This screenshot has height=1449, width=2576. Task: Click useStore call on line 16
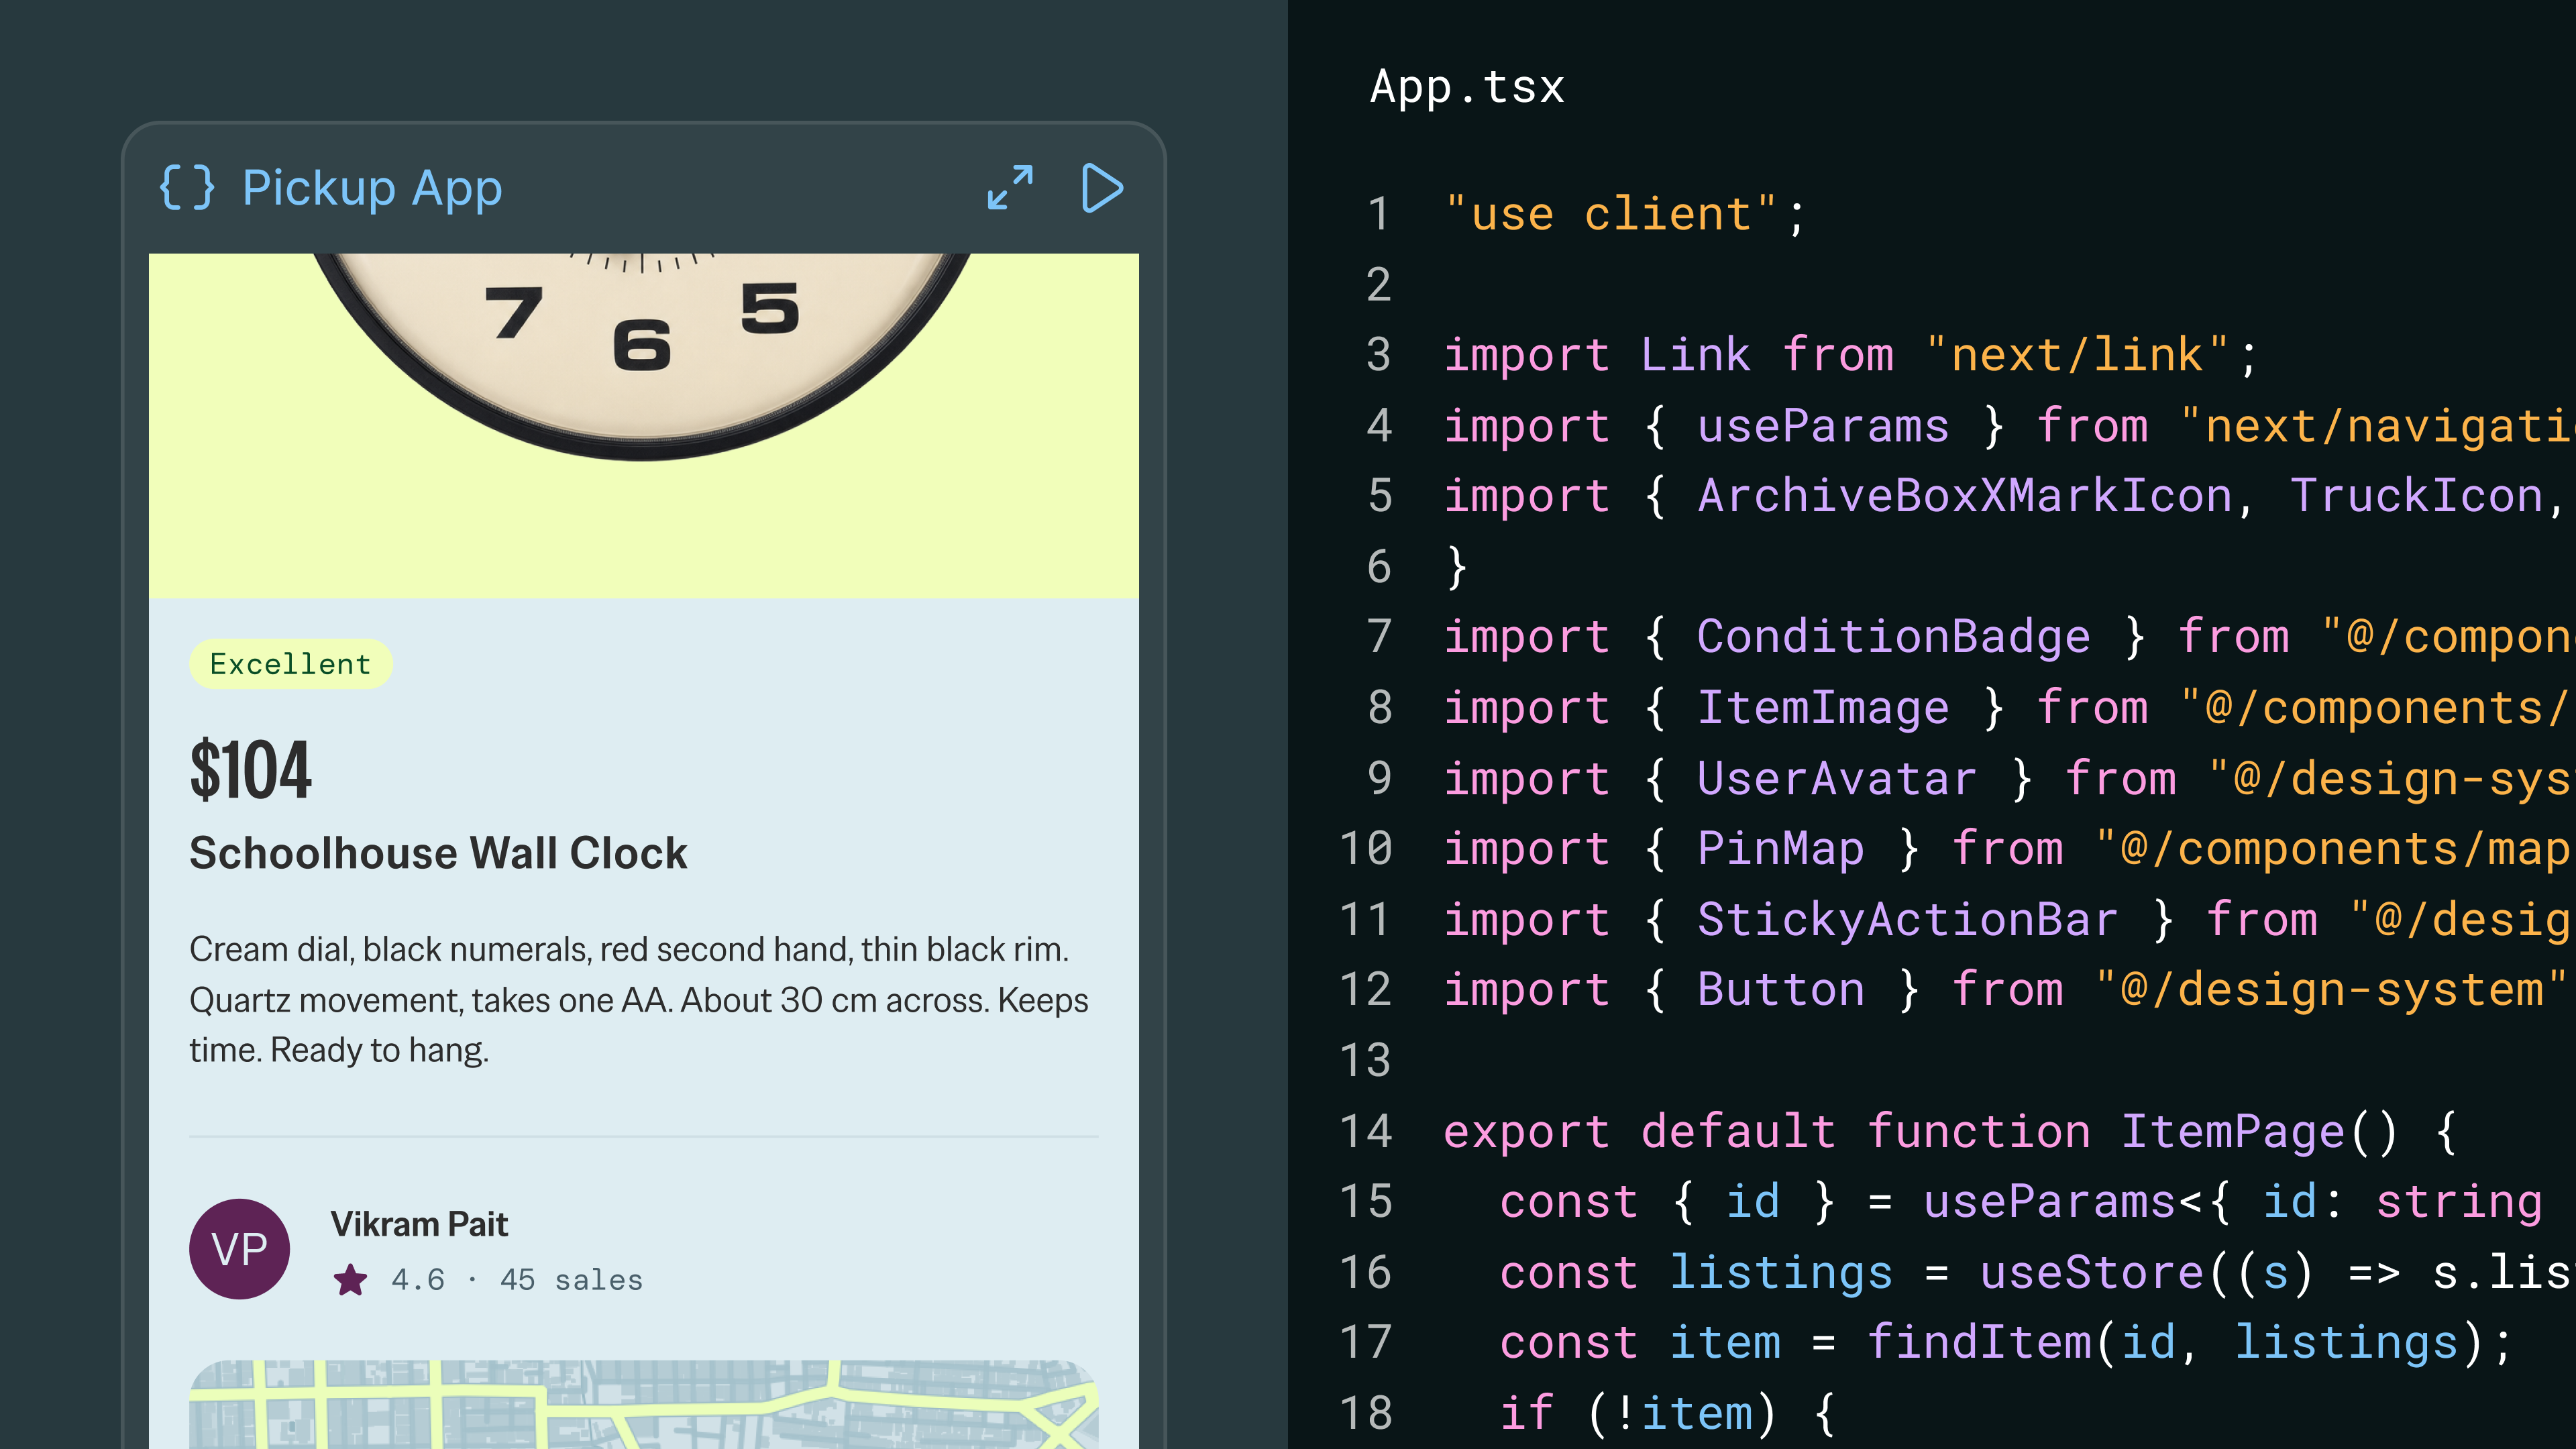click(x=2092, y=1273)
